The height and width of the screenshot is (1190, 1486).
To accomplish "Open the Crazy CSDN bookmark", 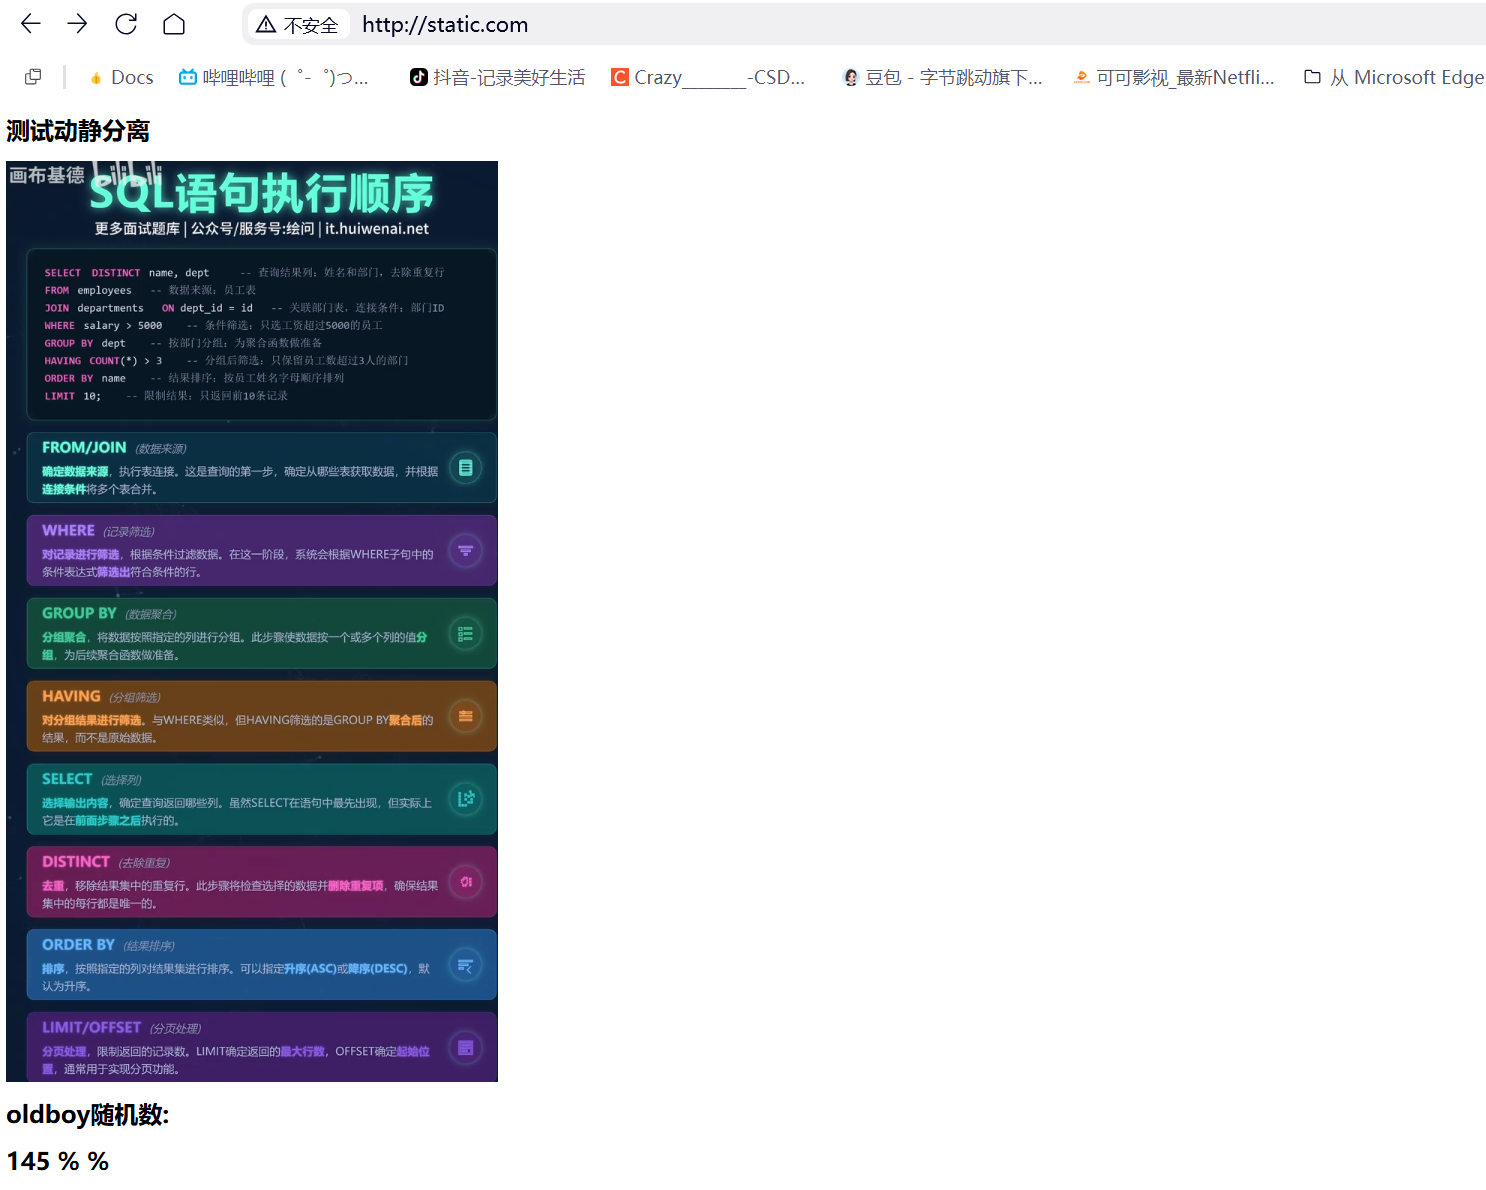I will tap(708, 77).
